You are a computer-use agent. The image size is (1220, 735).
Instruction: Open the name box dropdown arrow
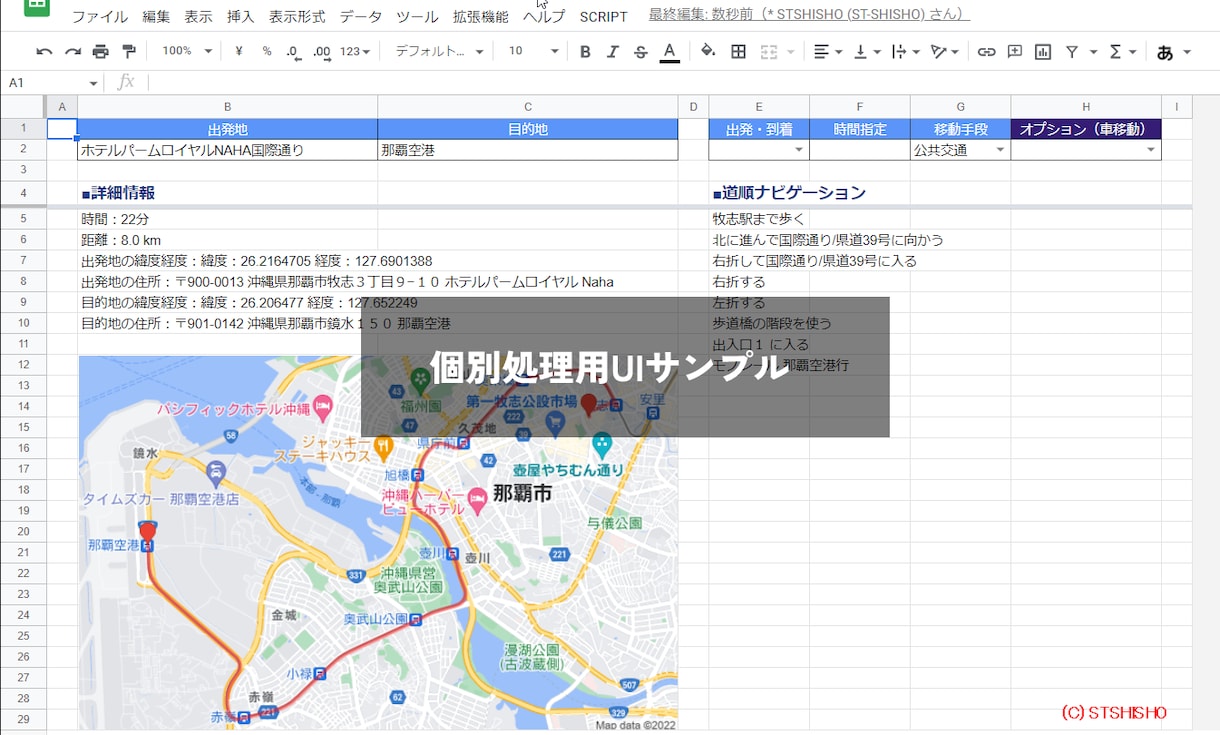tap(93, 83)
